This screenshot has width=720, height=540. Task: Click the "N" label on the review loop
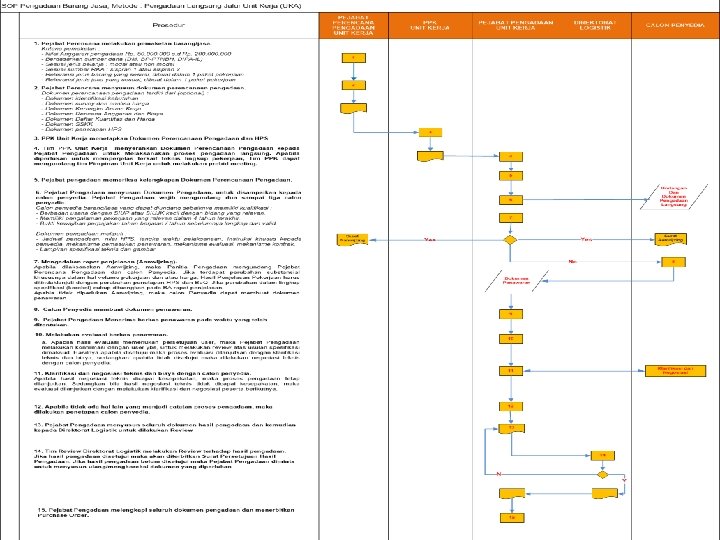tap(499, 474)
